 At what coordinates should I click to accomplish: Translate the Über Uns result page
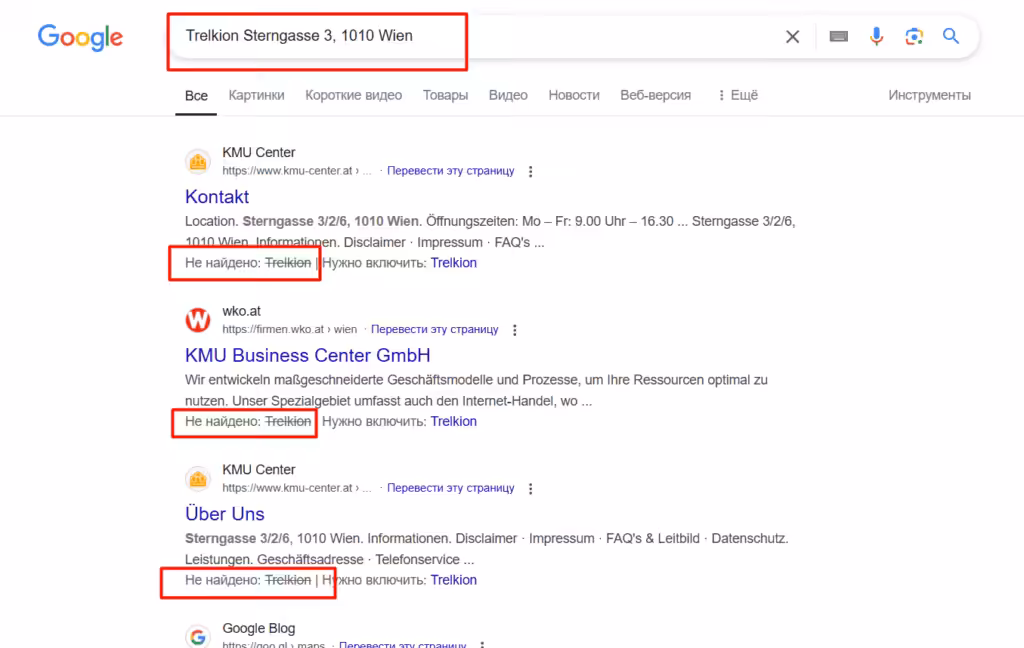(451, 488)
